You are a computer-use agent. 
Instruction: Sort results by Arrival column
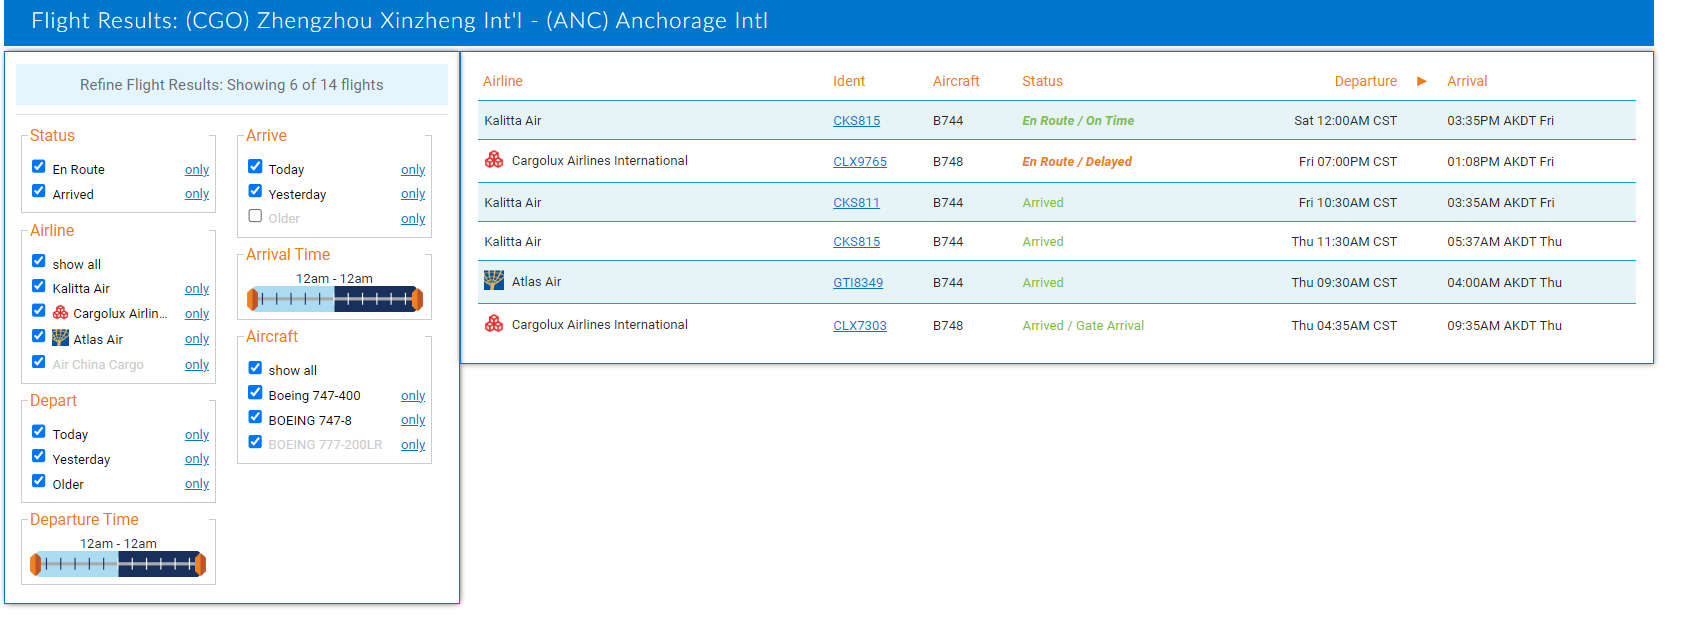[x=1467, y=81]
